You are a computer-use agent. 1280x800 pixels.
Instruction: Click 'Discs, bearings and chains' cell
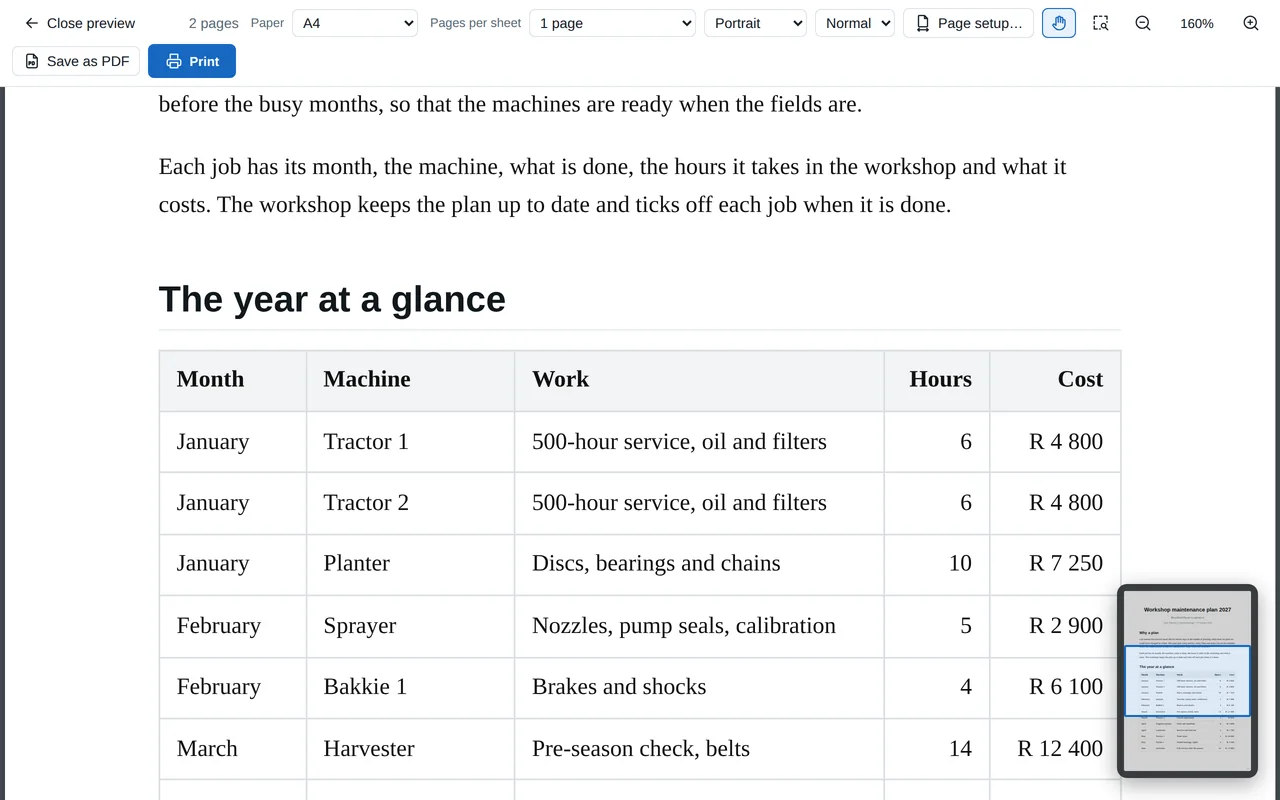(699, 564)
